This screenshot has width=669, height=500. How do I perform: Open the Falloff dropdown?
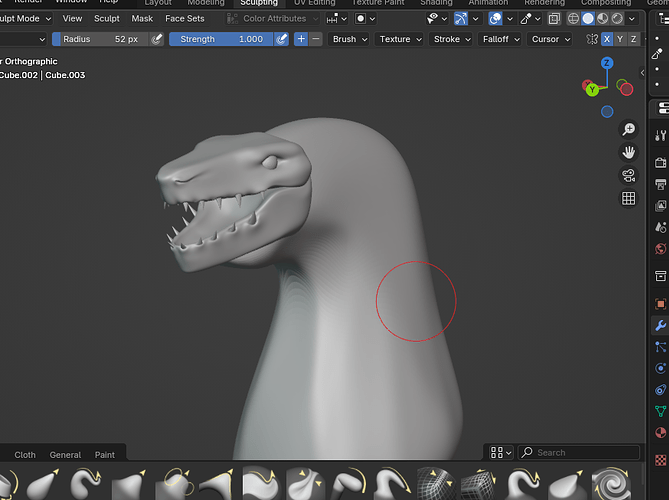pyautogui.click(x=501, y=39)
